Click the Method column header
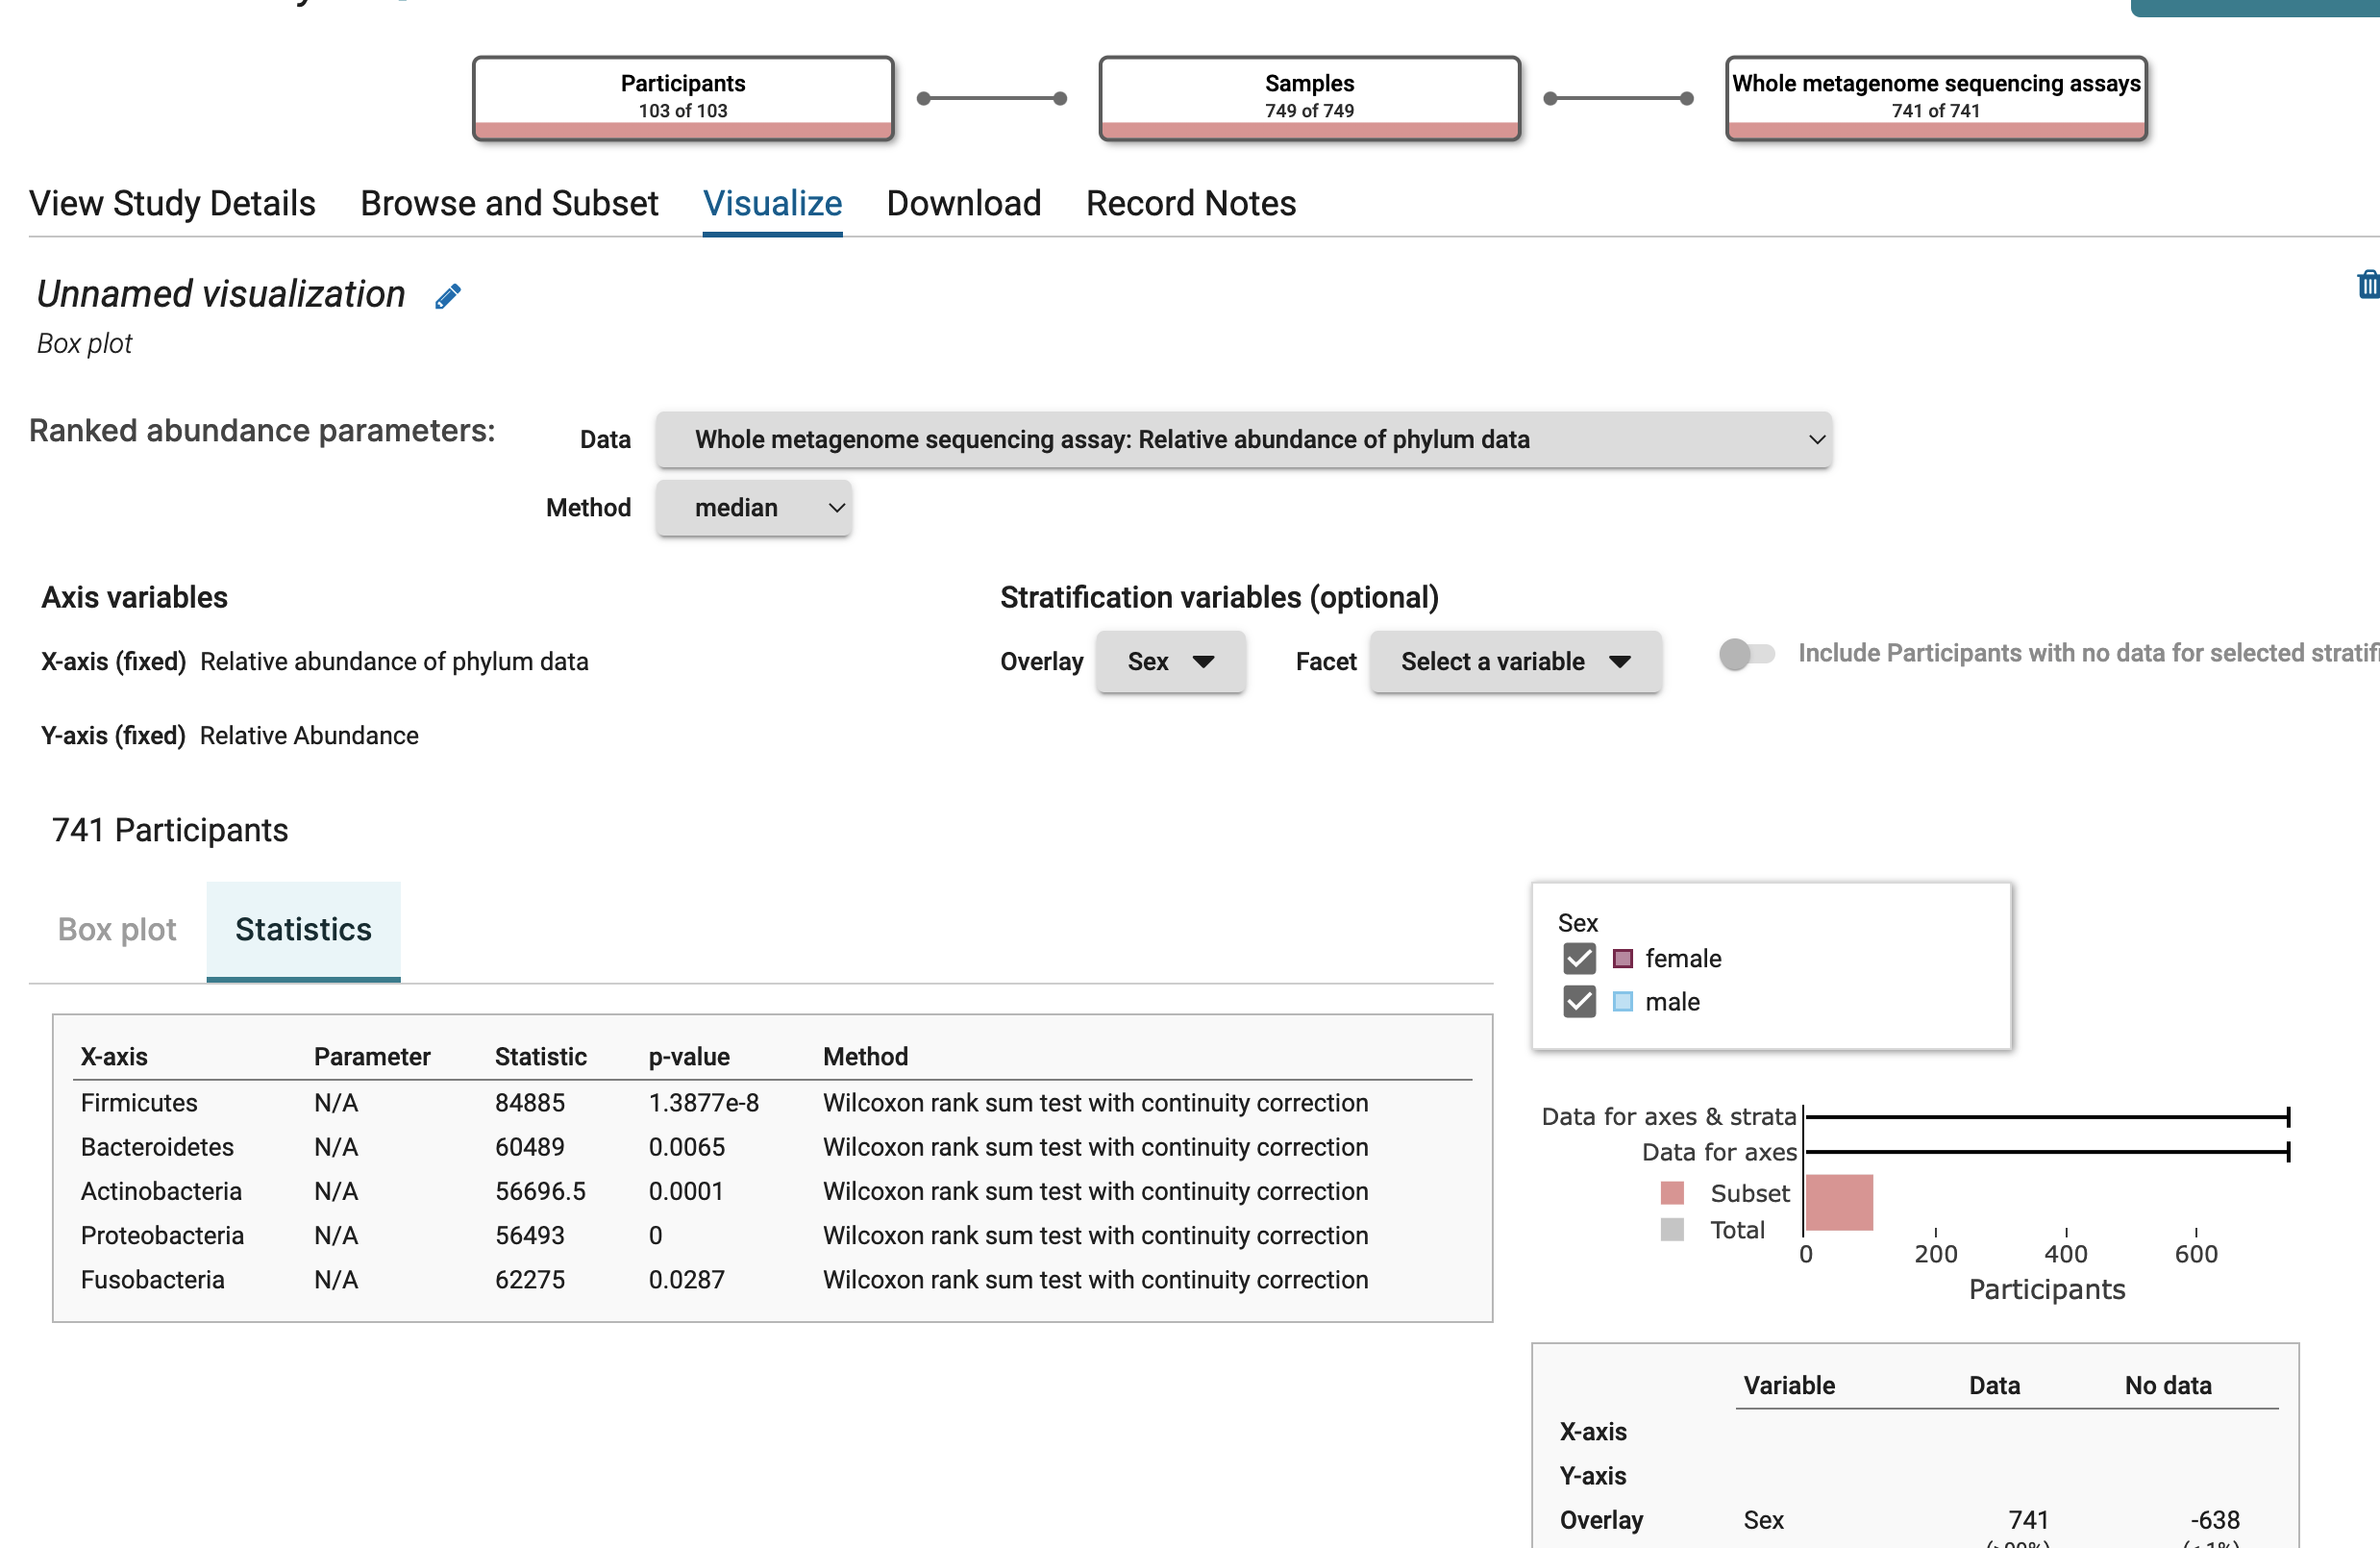This screenshot has height=1548, width=2380. [x=865, y=1056]
